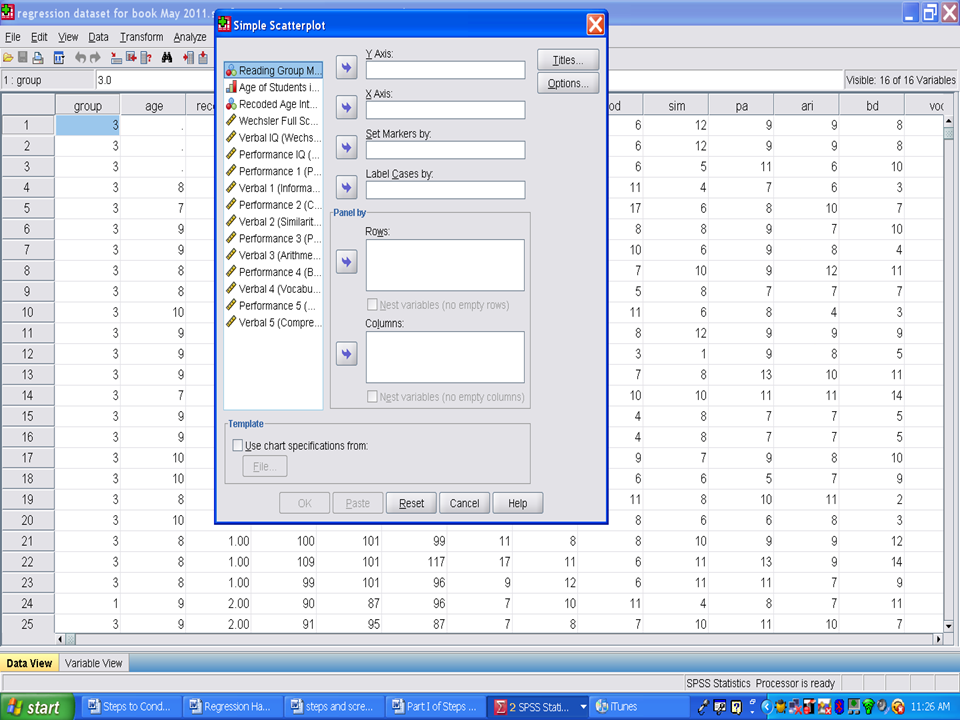Viewport: 960px width, 720px height.
Task: Enable Use chart specifications from checkbox
Action: point(237,446)
